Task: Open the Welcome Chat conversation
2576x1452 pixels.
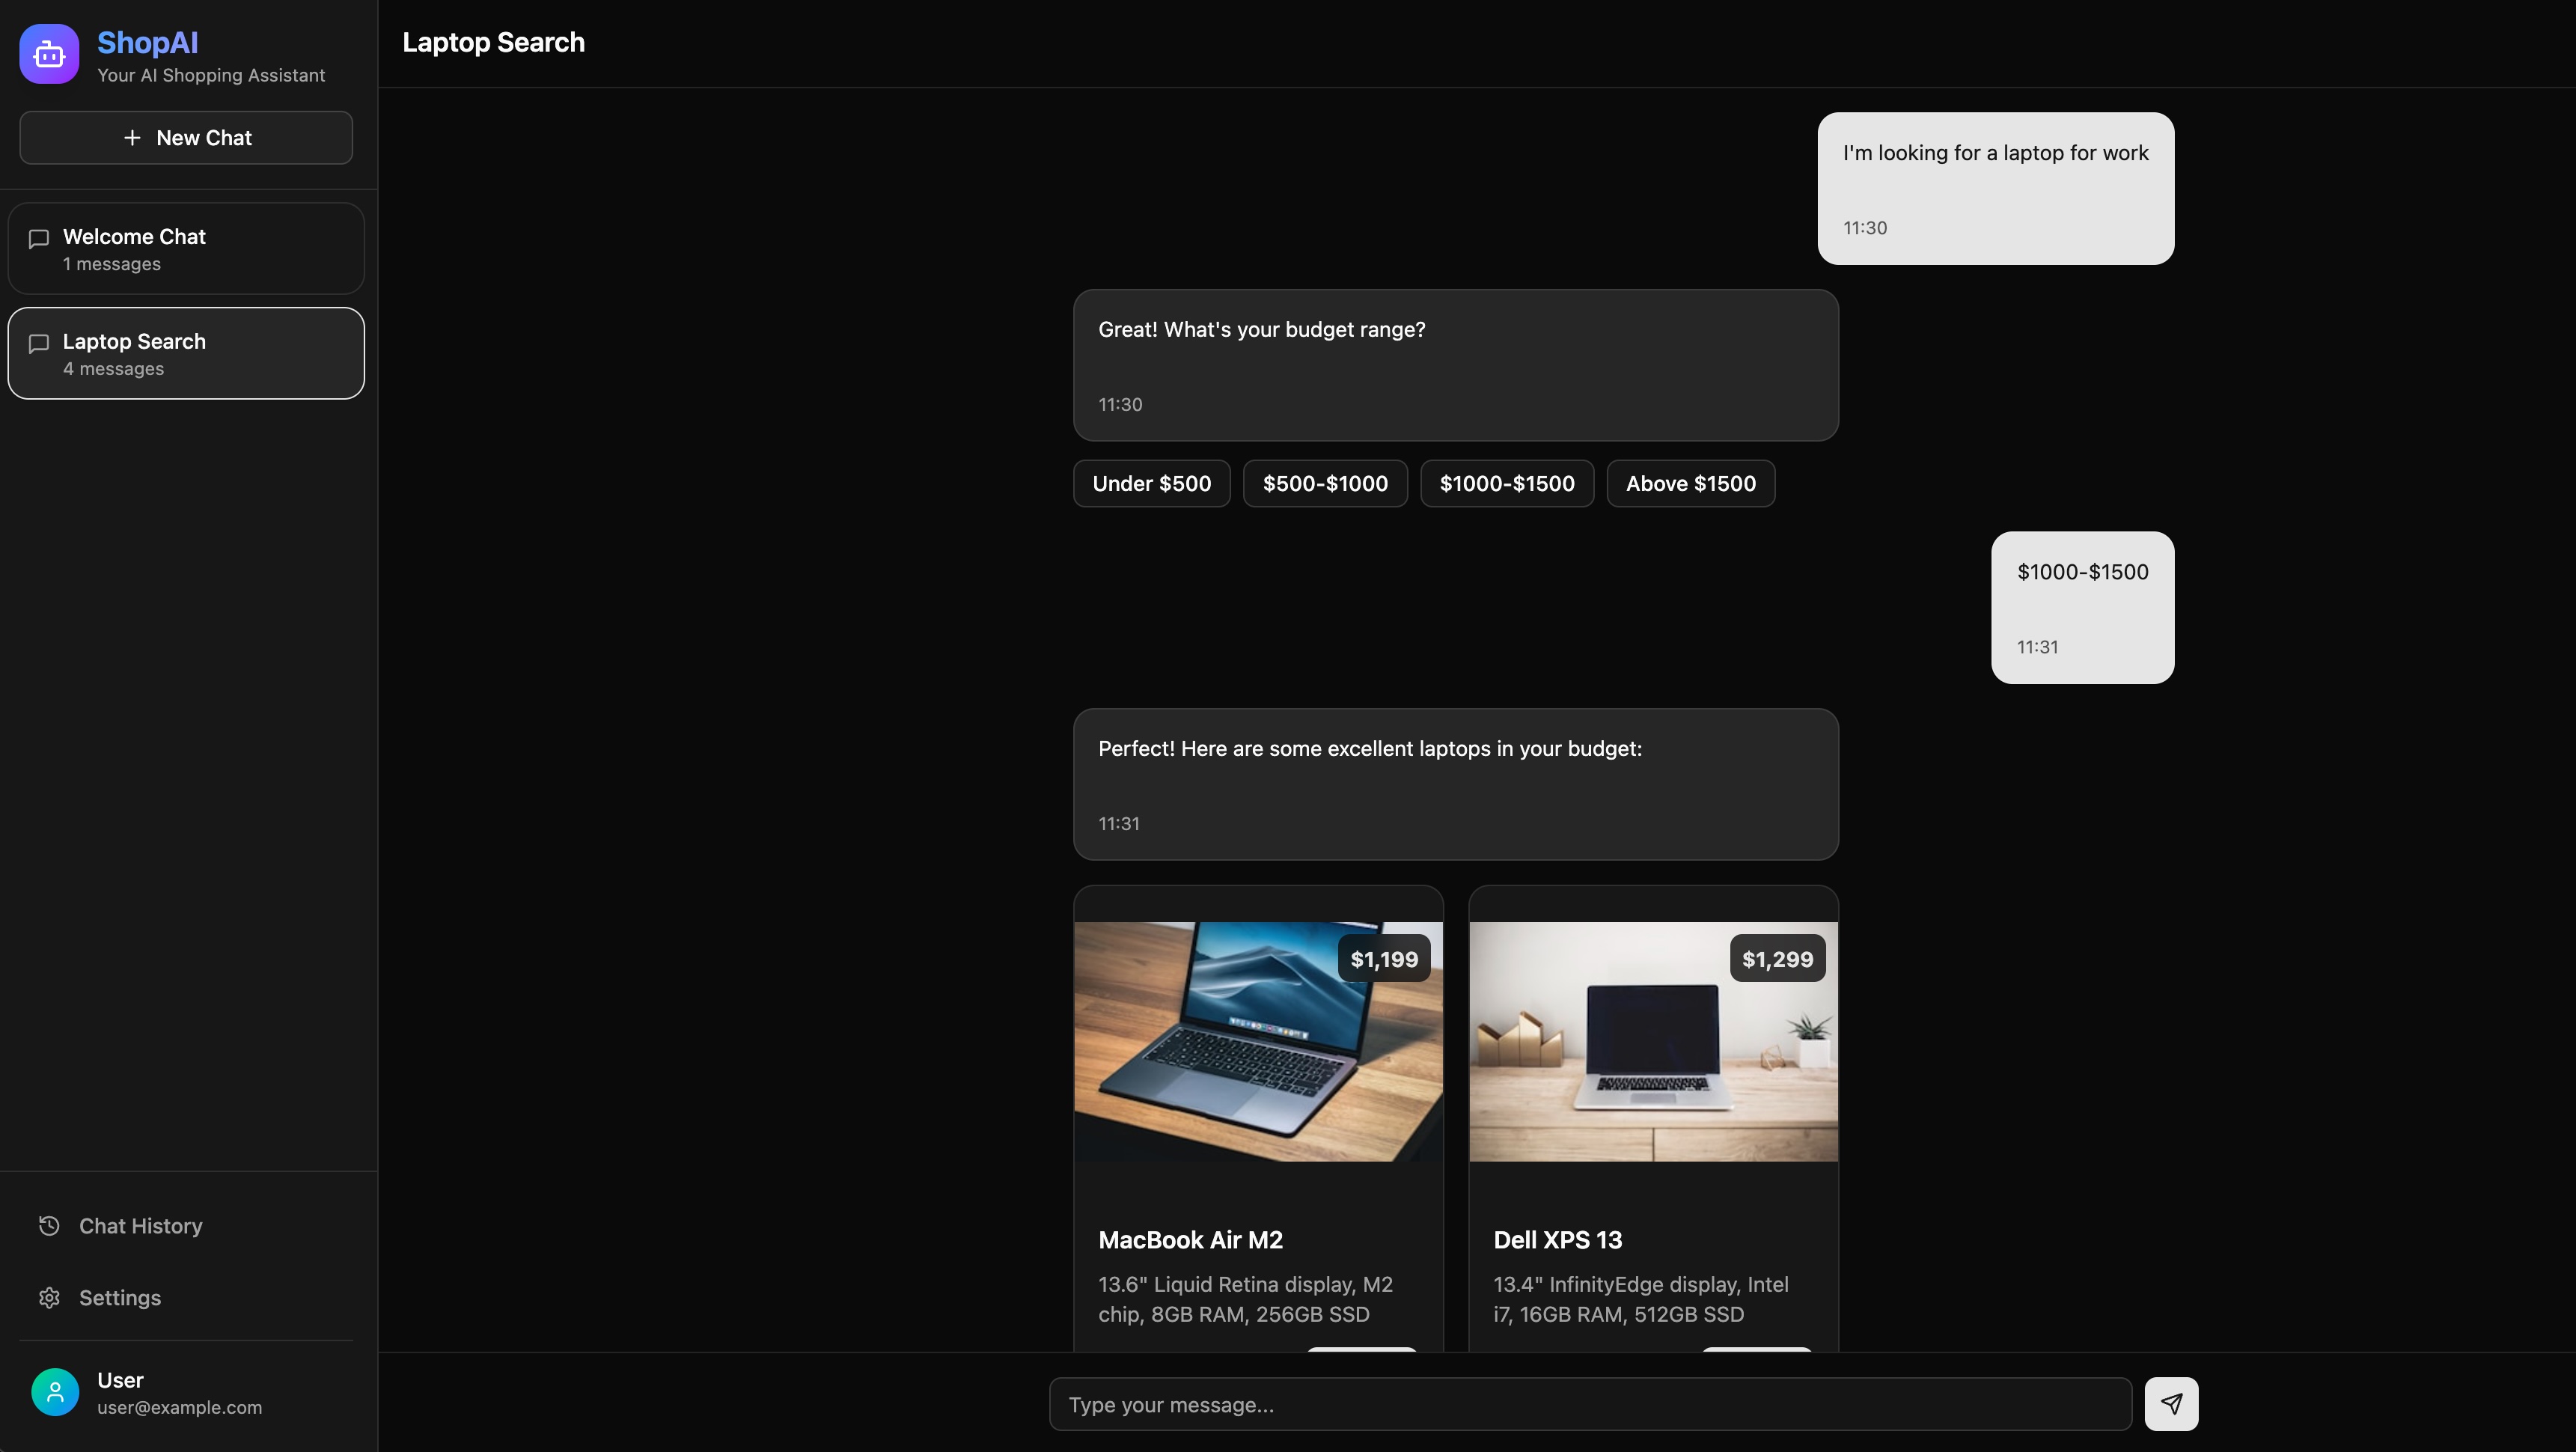Action: tap(186, 249)
